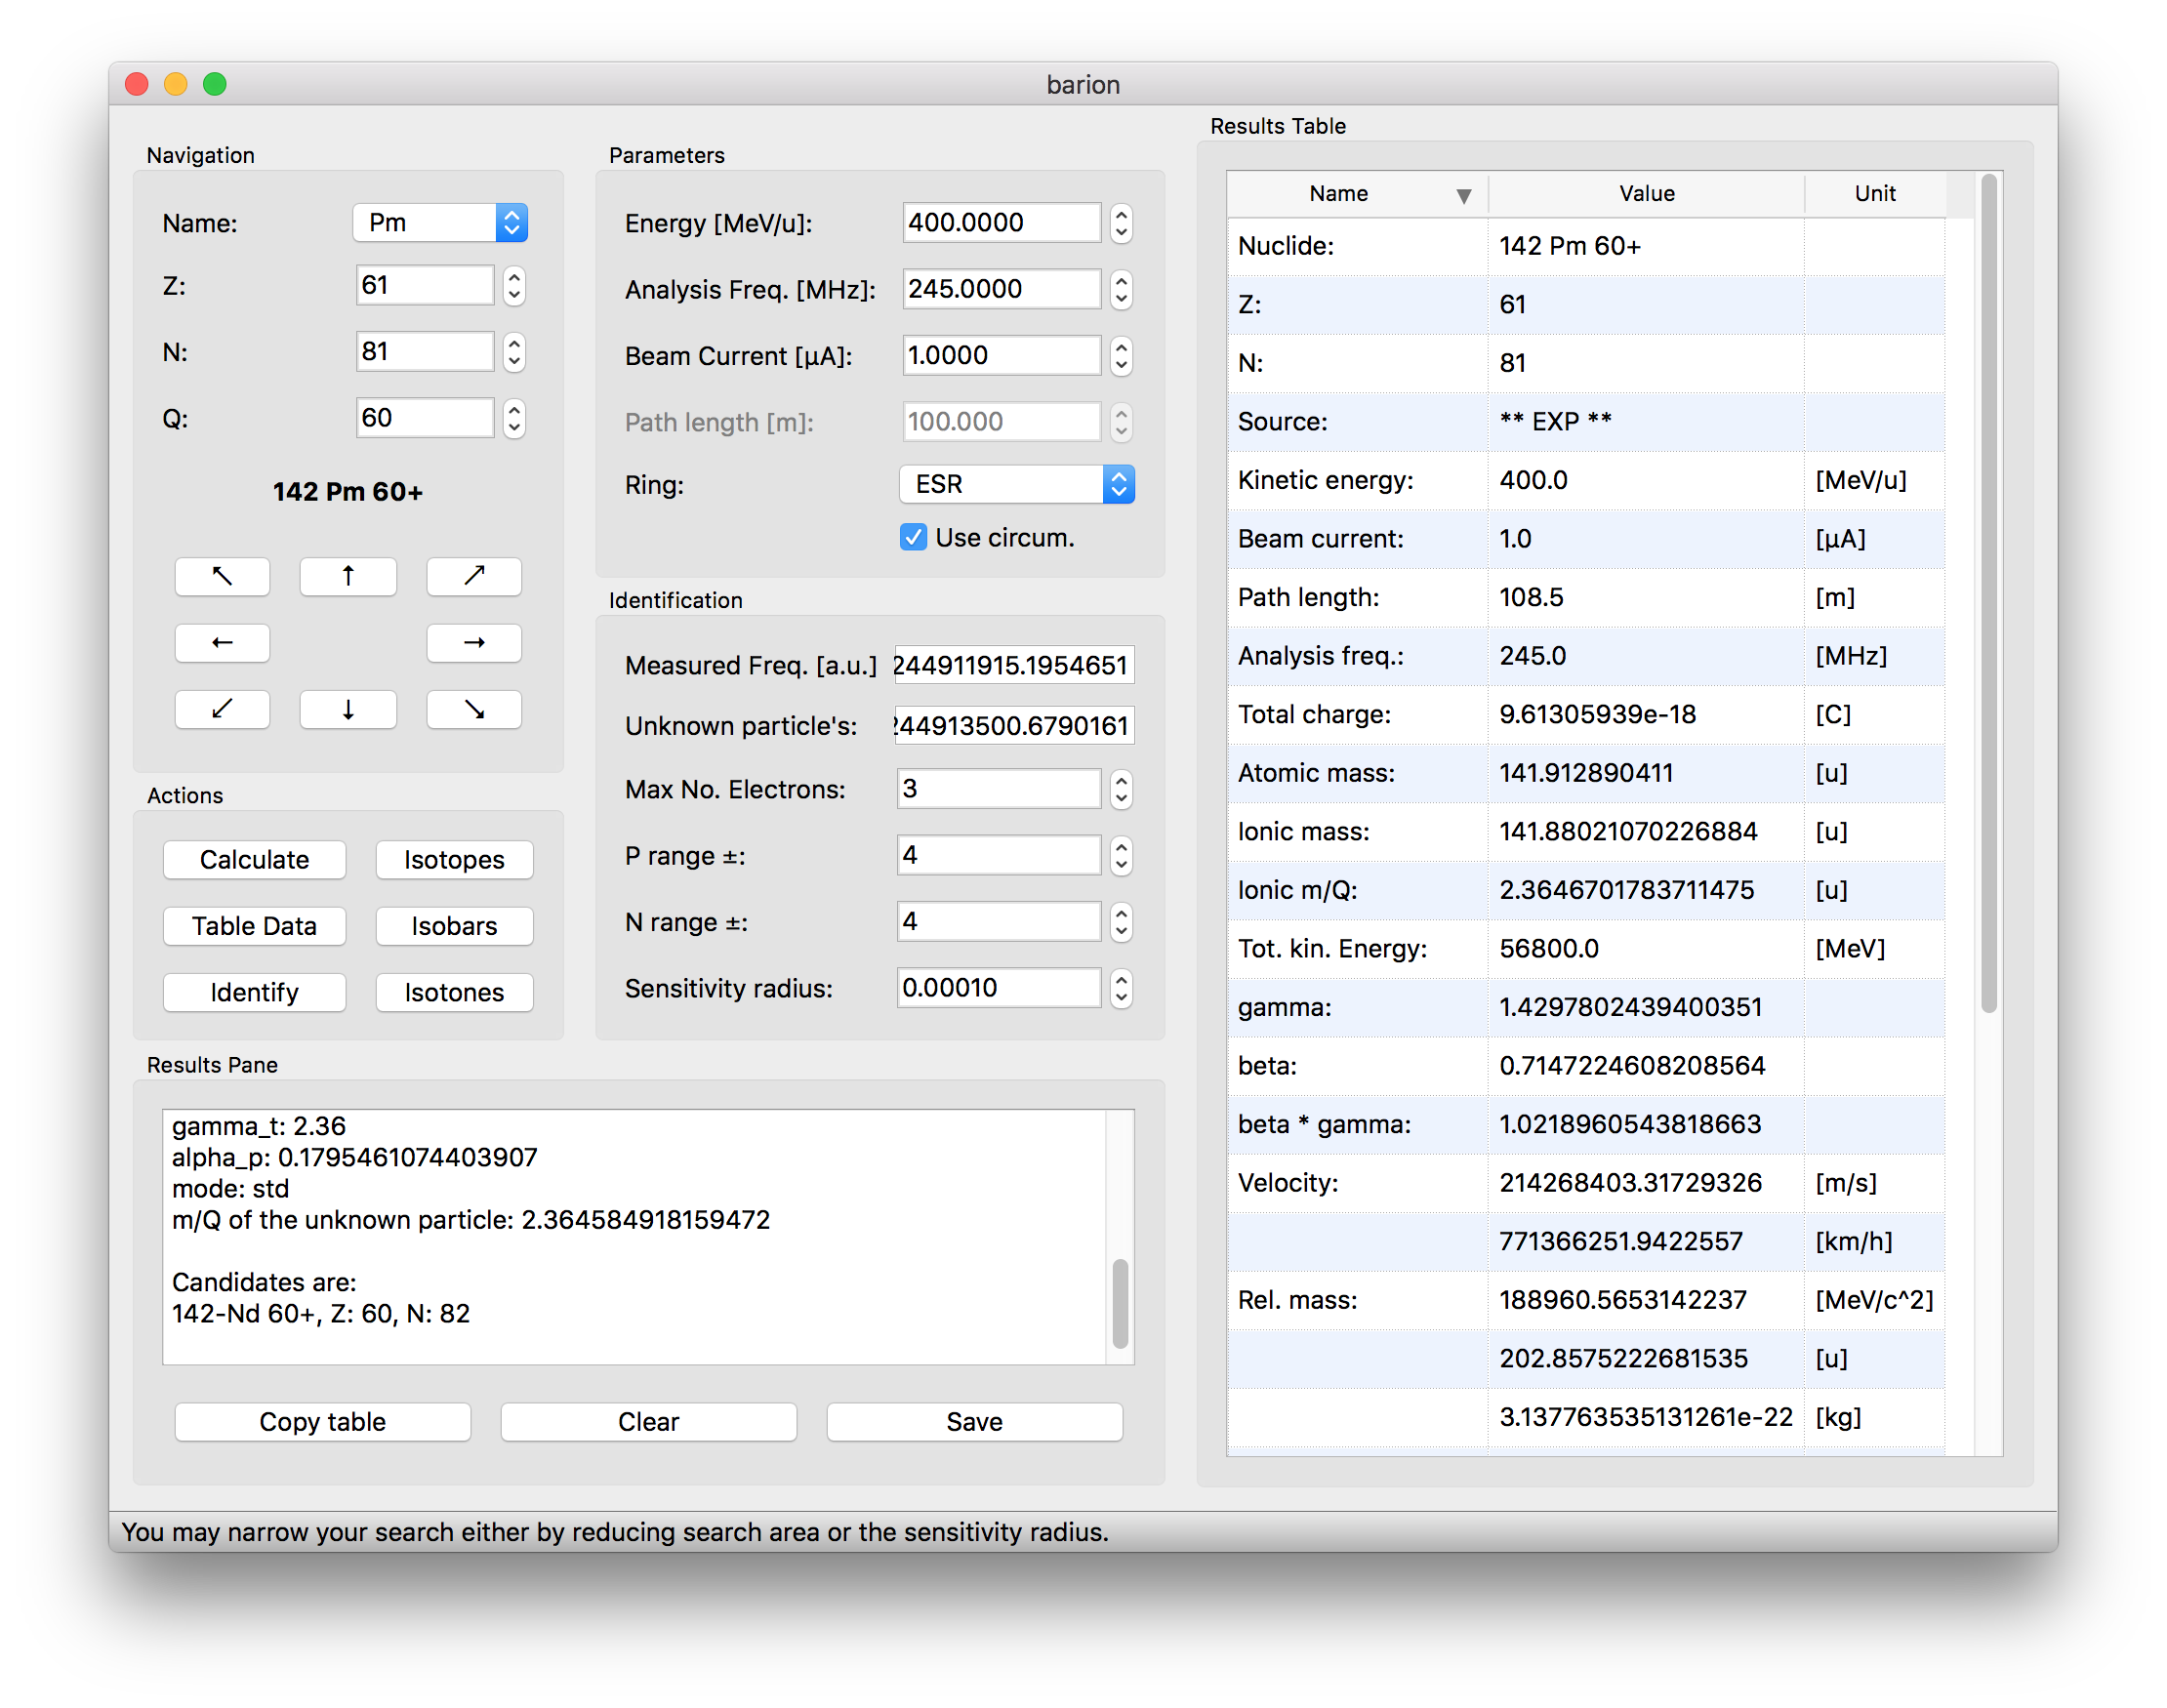Viewport: 2167px width, 1708px height.
Task: Click the Value column header
Action: pos(1646,194)
